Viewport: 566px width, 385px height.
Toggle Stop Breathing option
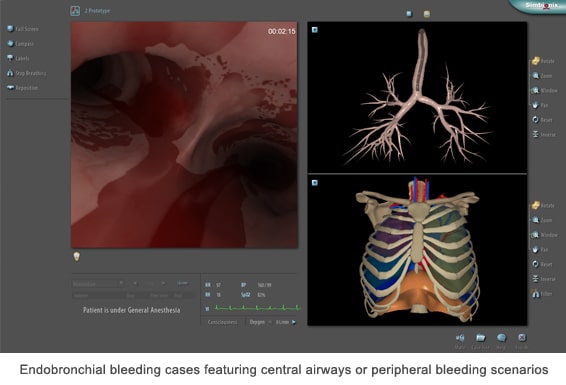point(26,73)
